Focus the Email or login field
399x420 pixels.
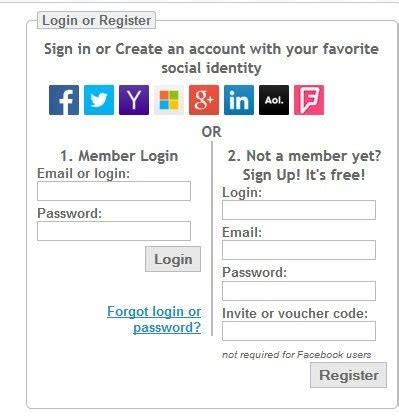click(x=114, y=191)
